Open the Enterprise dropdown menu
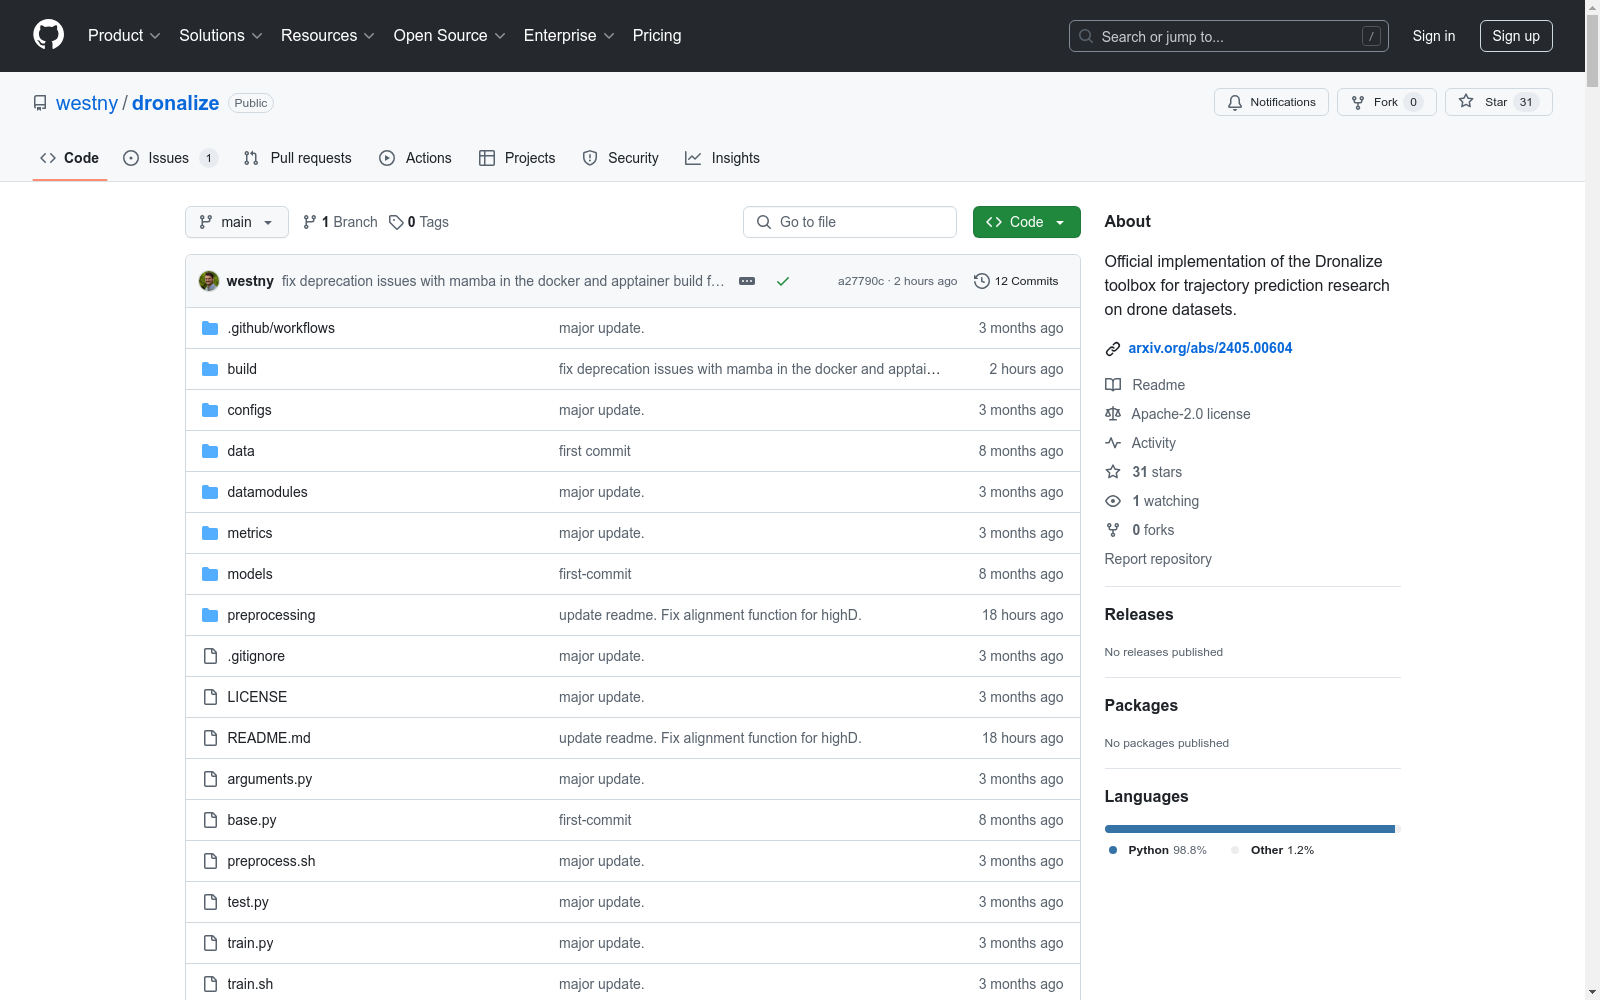 pos(569,35)
